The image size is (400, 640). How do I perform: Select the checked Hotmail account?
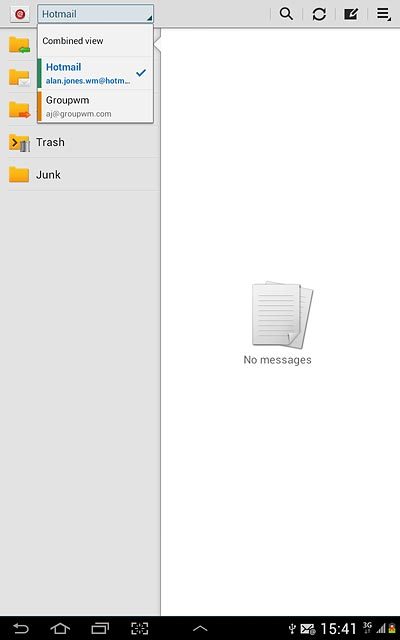click(x=96, y=73)
